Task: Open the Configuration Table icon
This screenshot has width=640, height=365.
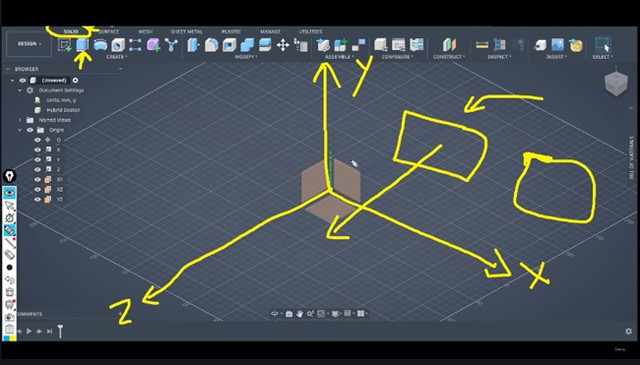Action: (x=399, y=45)
